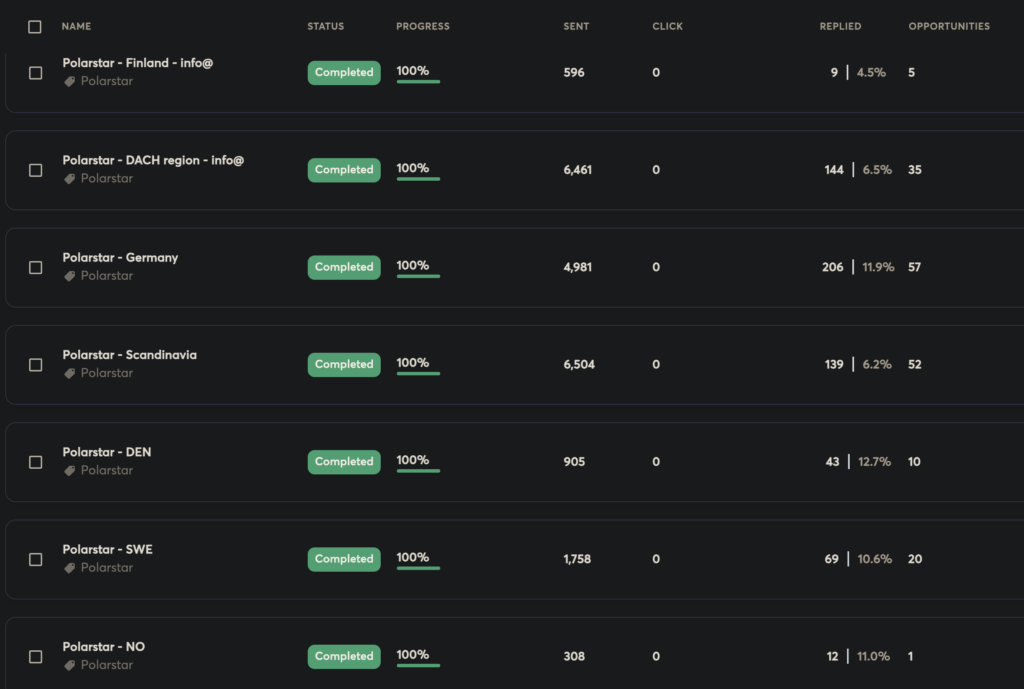This screenshot has width=1024, height=689.
Task: Open the Polarstar - DEN campaign
Action: click(x=107, y=452)
